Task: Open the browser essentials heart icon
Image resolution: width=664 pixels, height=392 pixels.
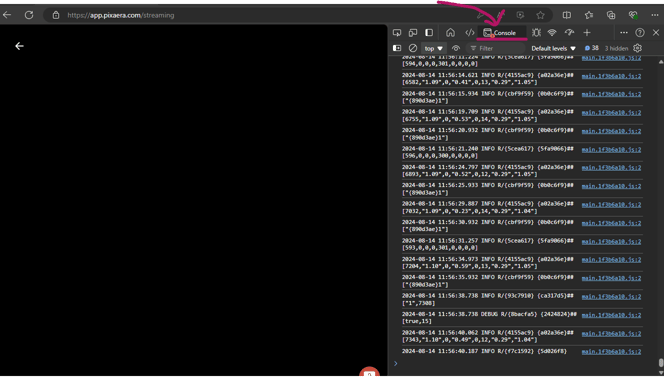Action: [x=634, y=15]
